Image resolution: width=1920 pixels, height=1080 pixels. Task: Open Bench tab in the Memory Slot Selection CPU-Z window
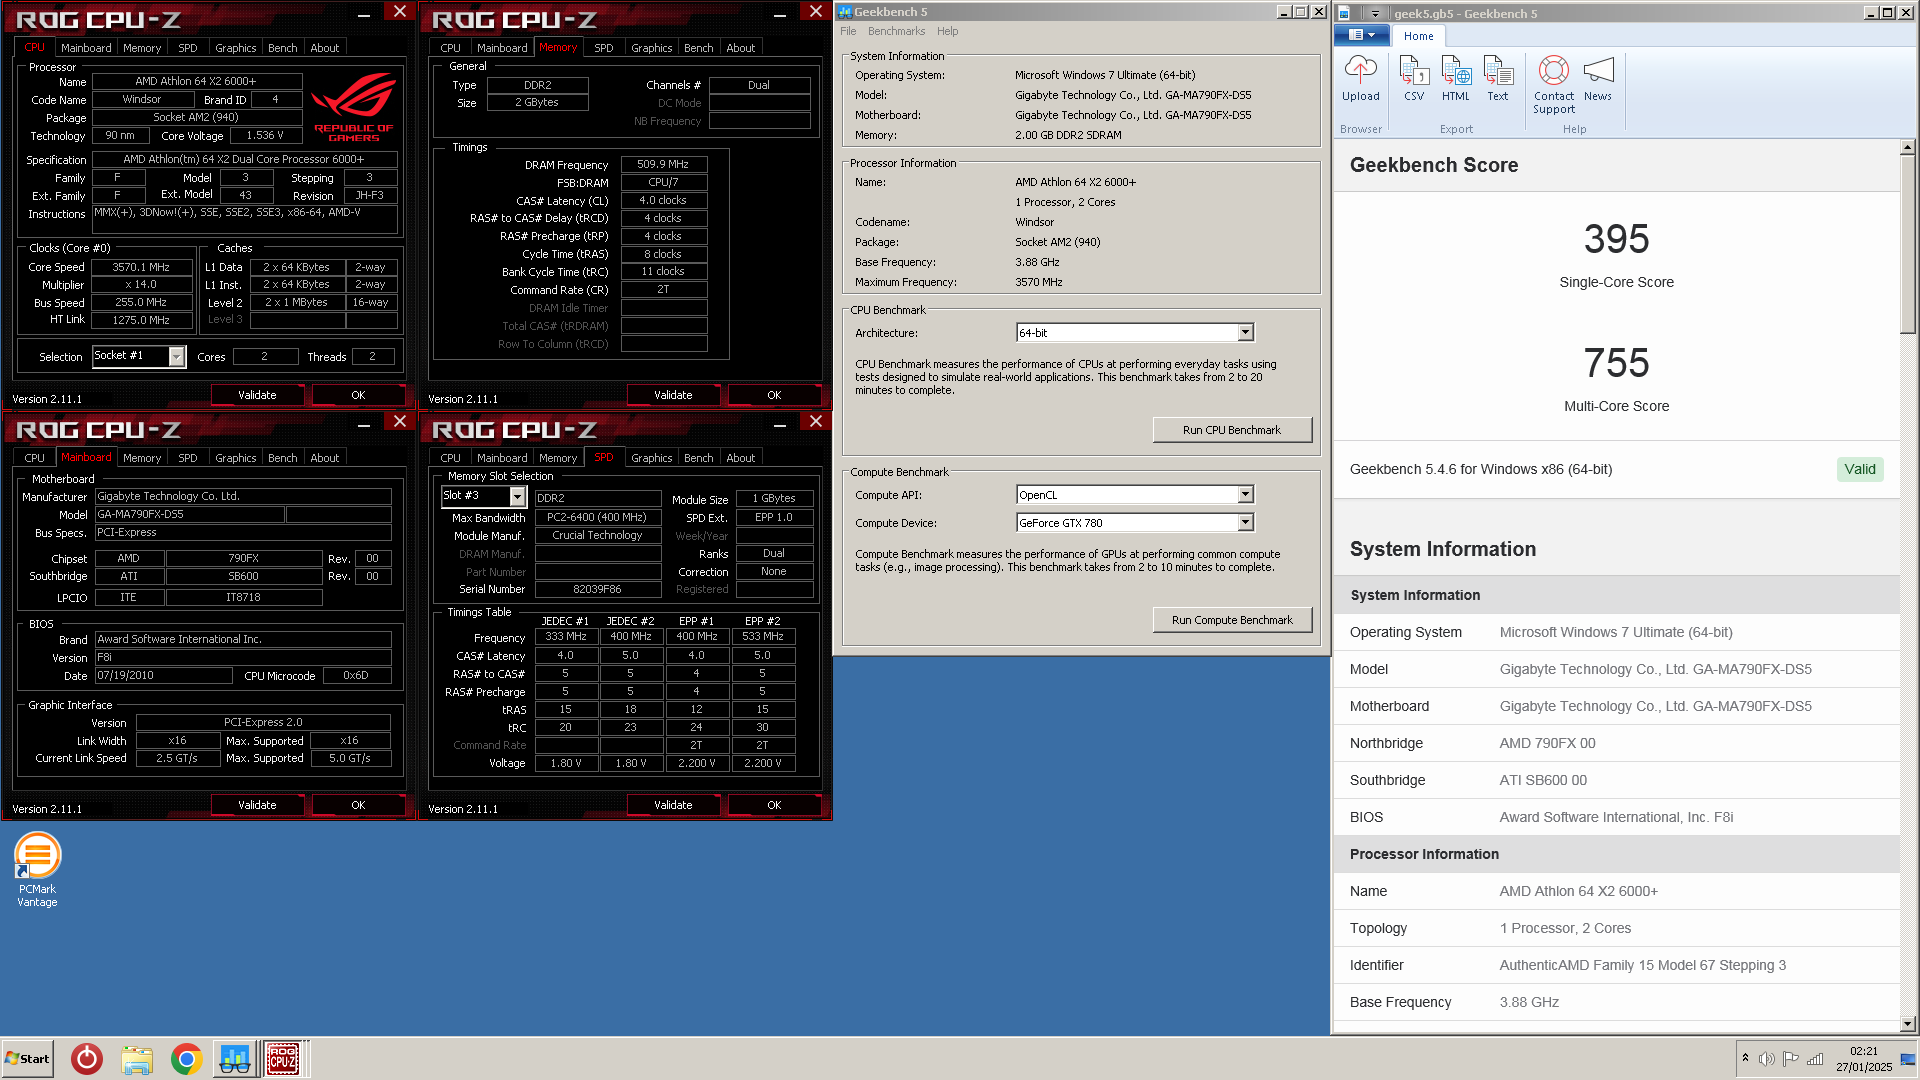pyautogui.click(x=698, y=458)
